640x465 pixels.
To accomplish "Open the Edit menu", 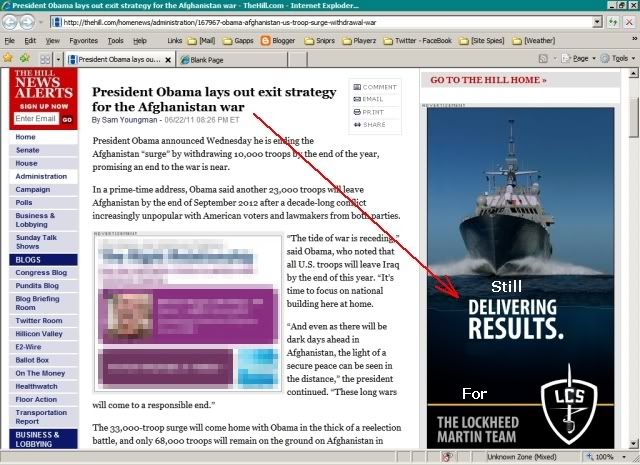I will point(30,40).
